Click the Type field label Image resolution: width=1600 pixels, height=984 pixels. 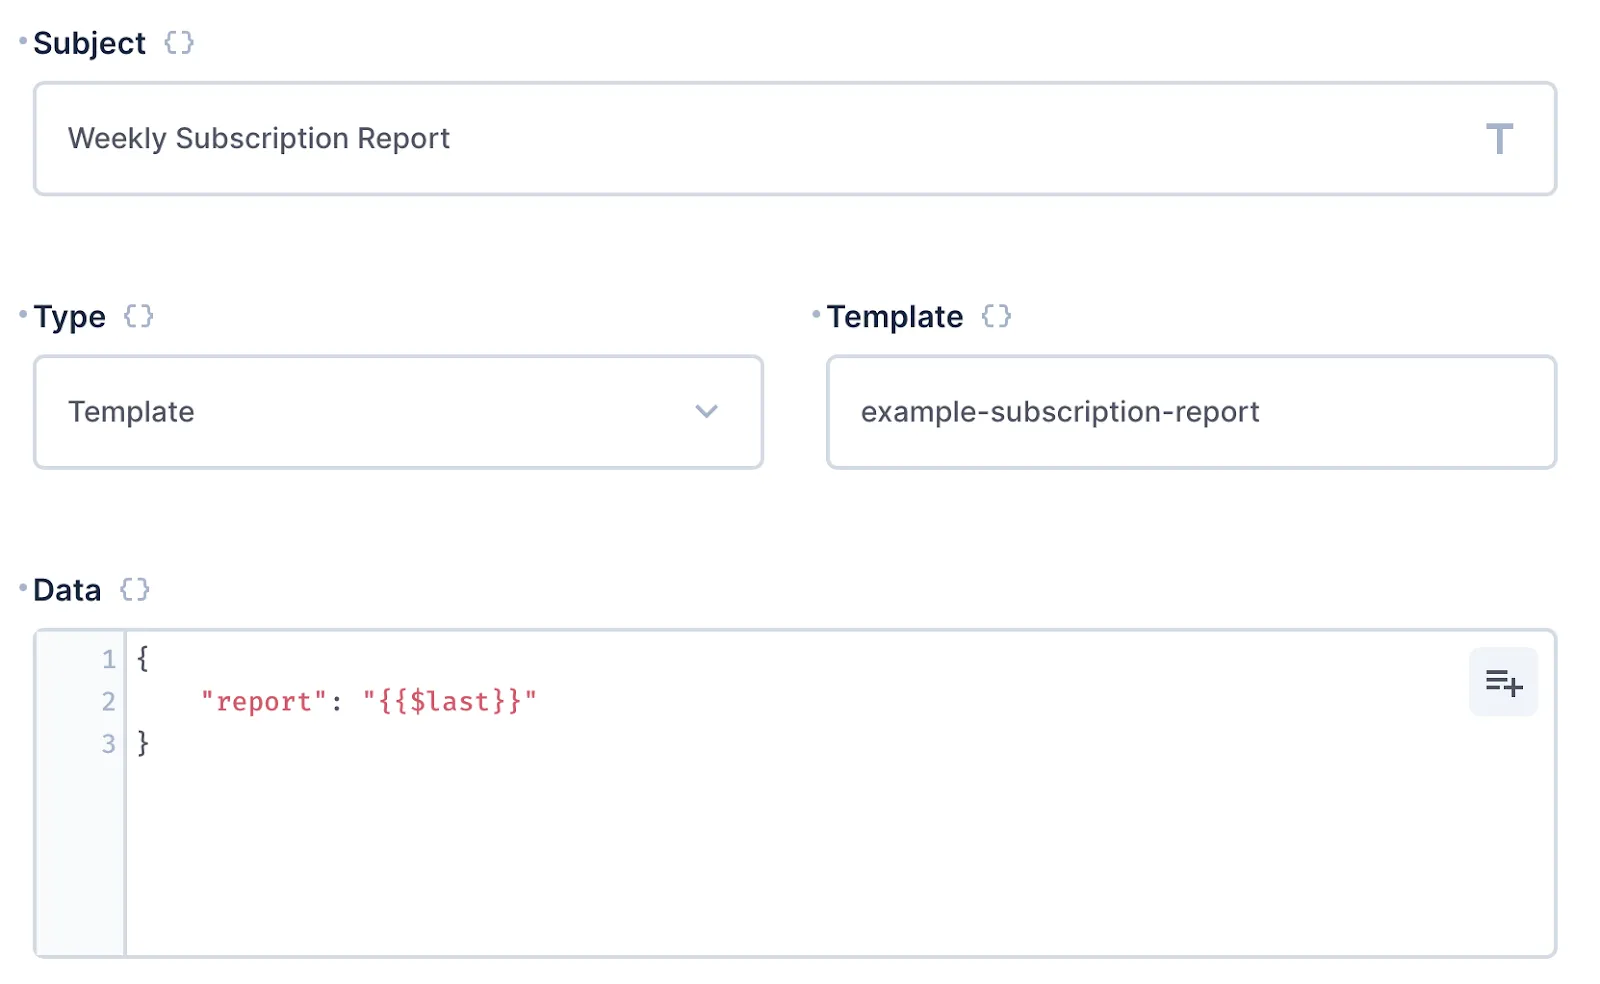[x=68, y=316]
